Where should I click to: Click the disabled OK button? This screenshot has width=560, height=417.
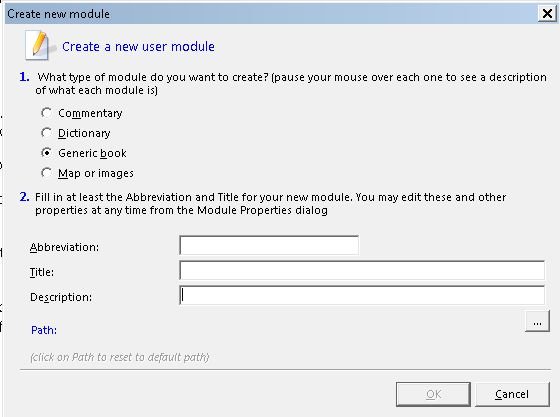tap(433, 394)
